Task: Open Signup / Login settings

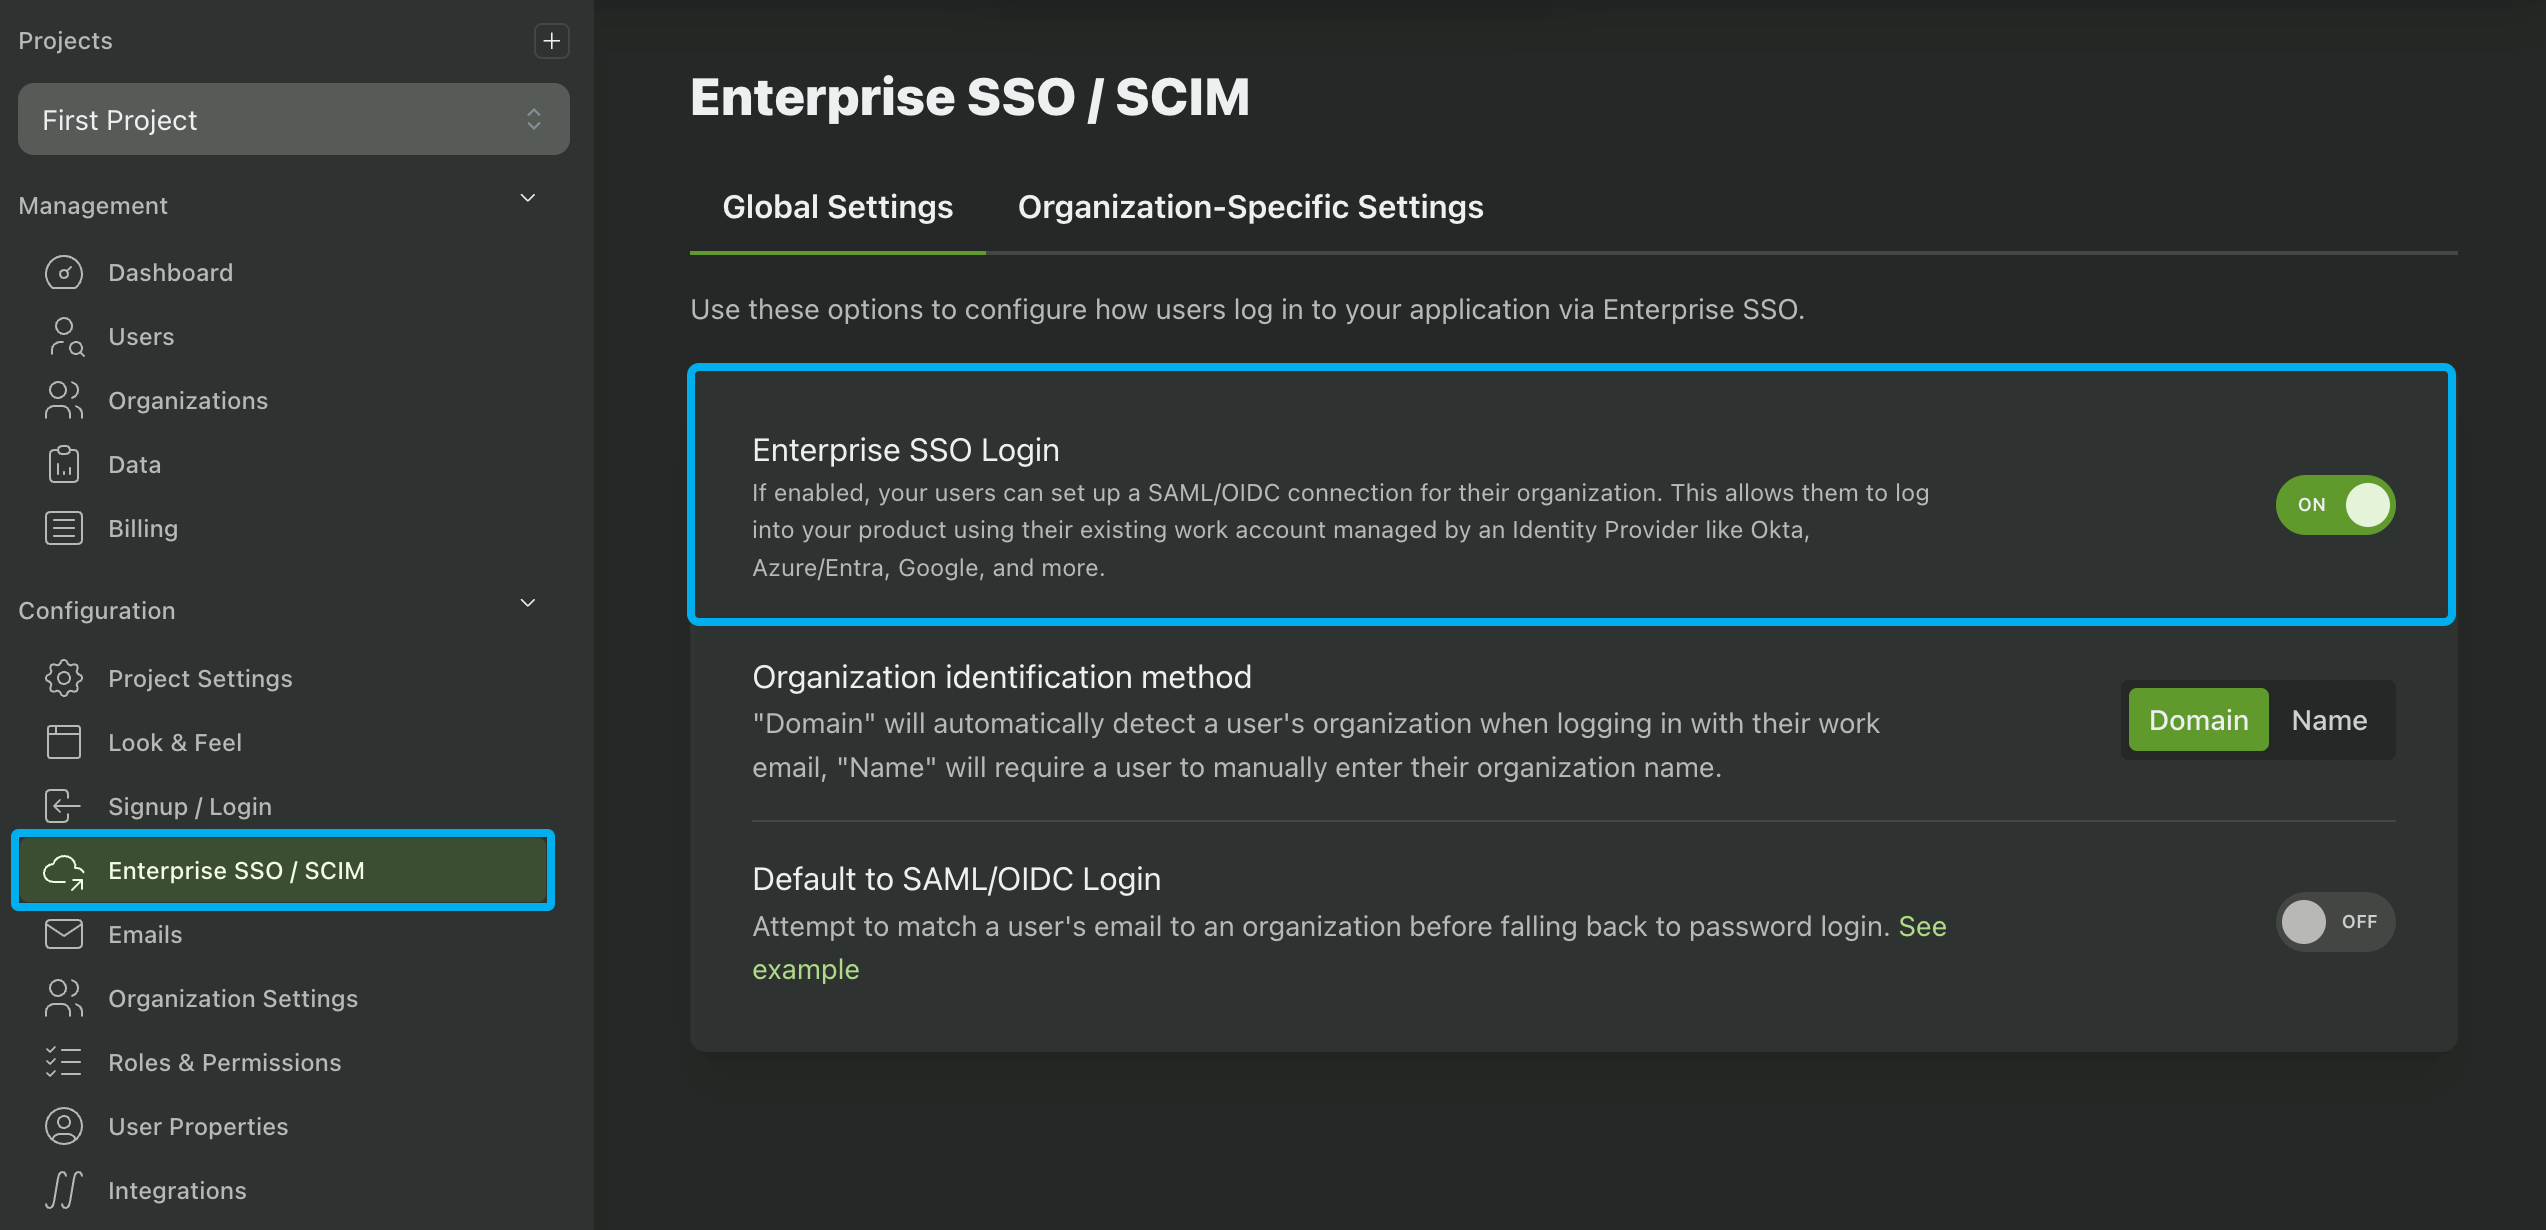Action: pyautogui.click(x=190, y=805)
